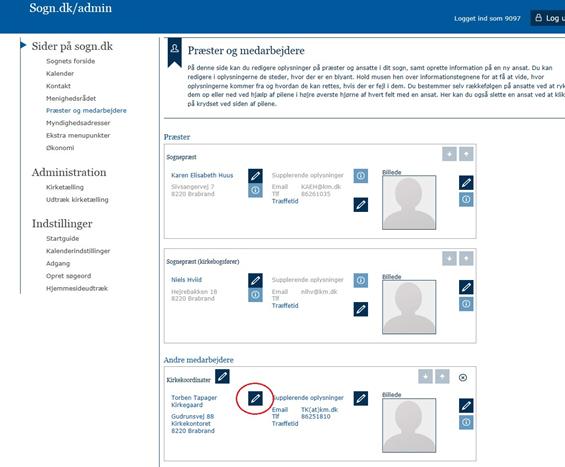Screen dimensions: 565x467
Task: Click the Log ud button in header
Action: click(x=548, y=18)
